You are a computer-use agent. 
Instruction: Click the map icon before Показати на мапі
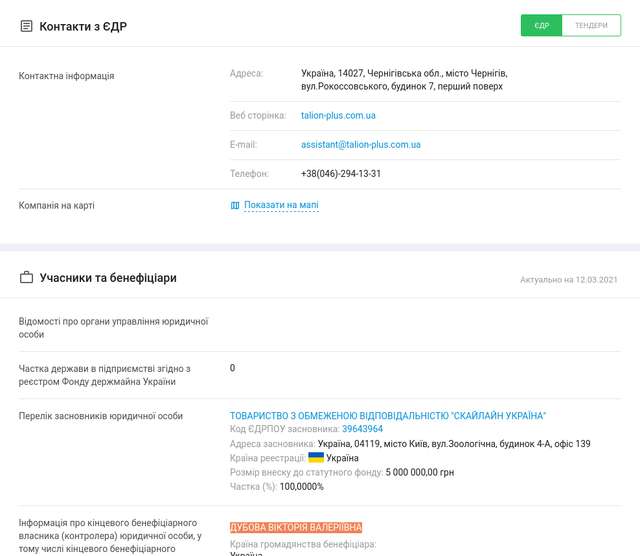click(235, 206)
